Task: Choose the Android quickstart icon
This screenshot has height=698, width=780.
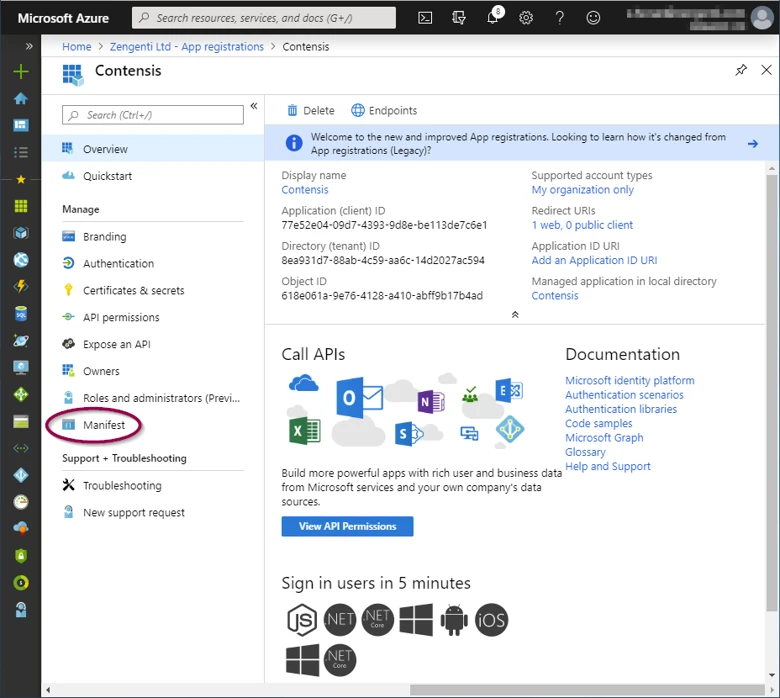Action: [454, 619]
